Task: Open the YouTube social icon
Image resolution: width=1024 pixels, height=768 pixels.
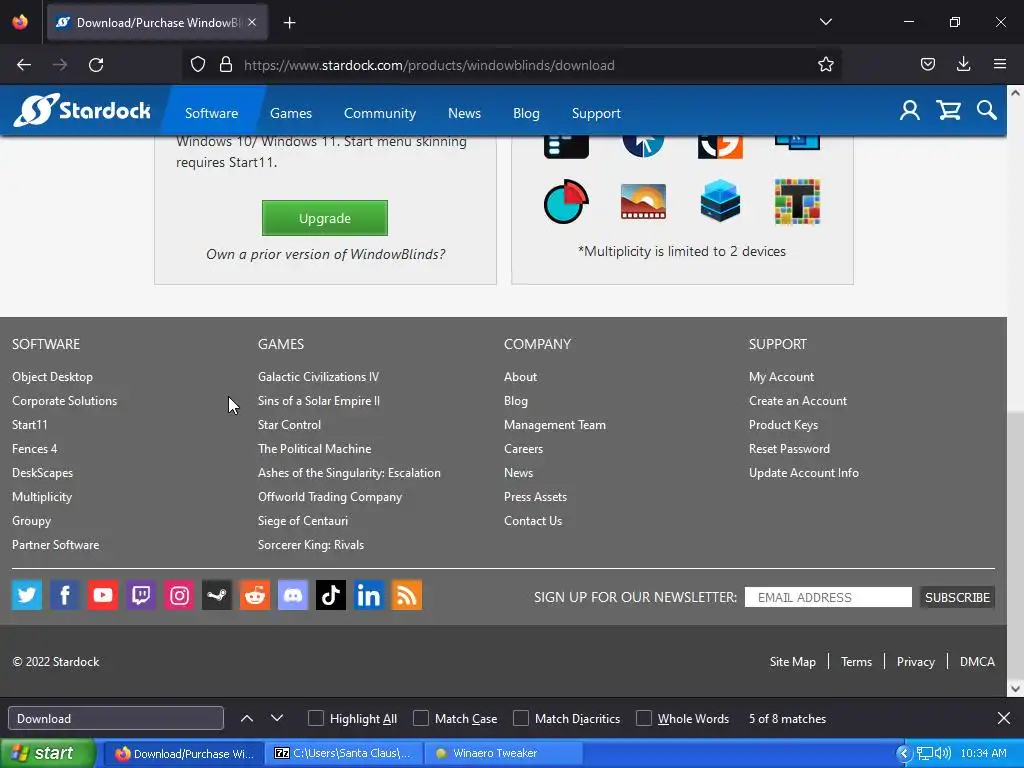Action: click(x=103, y=595)
